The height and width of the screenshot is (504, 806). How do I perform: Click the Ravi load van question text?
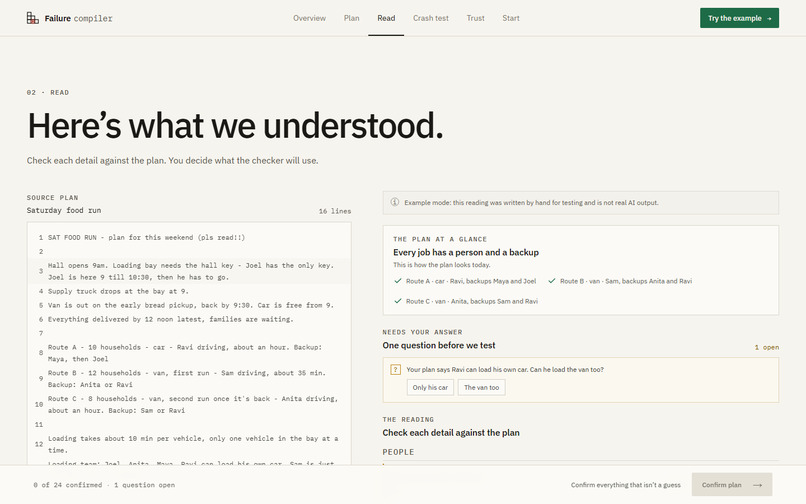(x=505, y=369)
